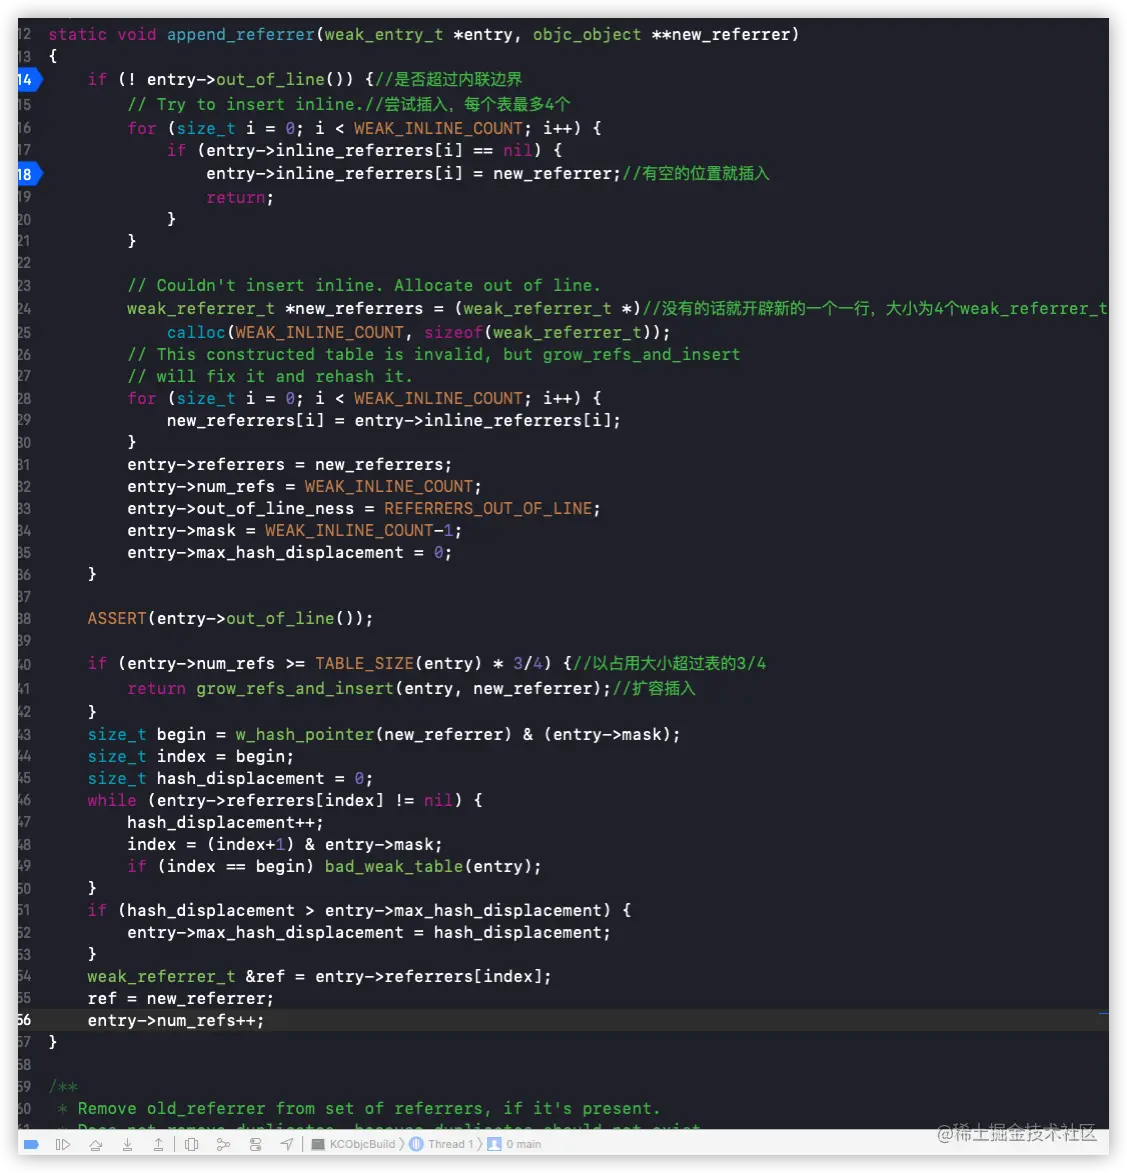Click hash_displacement++ on line 47
This screenshot has width=1127, height=1173.
(x=225, y=822)
